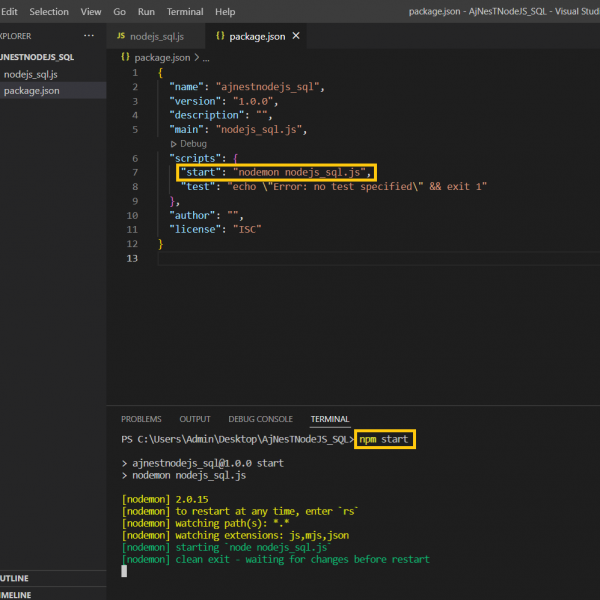The image size is (600, 600).
Task: Open the Help menu
Action: tap(225, 11)
